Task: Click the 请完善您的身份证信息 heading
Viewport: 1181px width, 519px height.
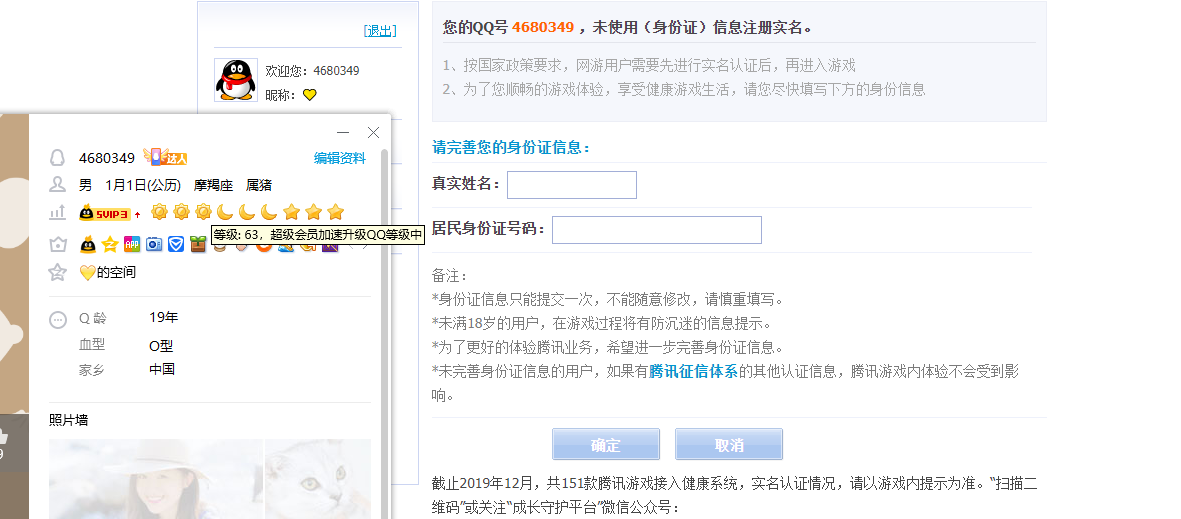Action: [x=511, y=148]
